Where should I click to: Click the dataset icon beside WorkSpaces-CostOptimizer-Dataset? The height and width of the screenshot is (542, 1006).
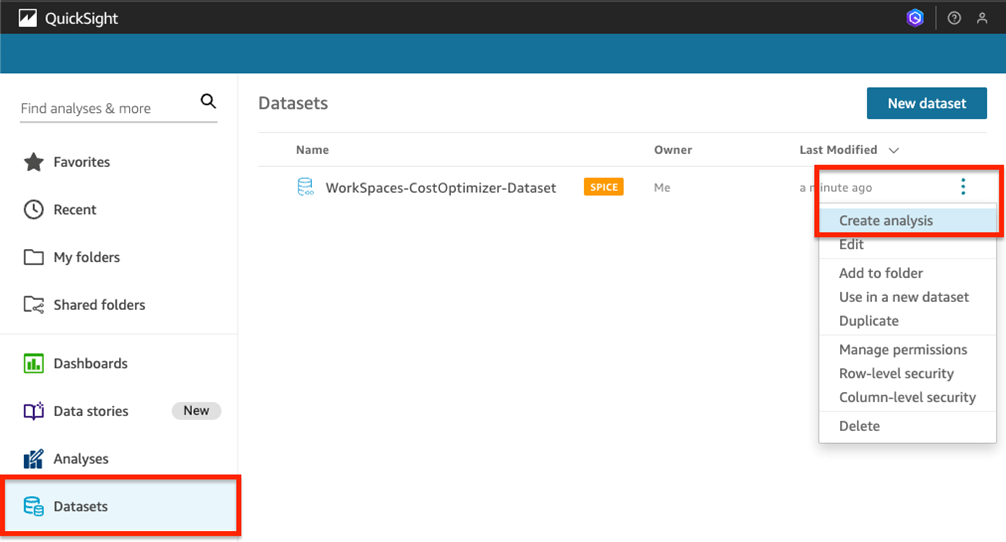pos(305,187)
